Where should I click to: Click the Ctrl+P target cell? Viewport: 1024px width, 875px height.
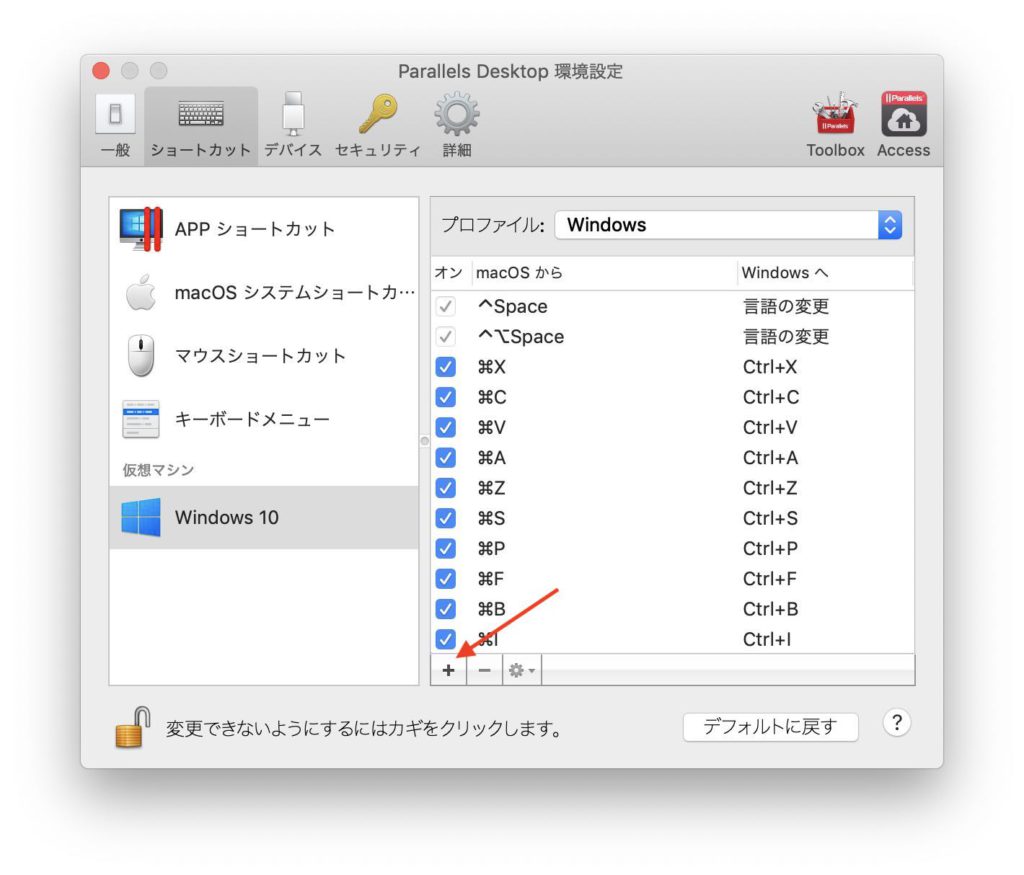(770, 549)
